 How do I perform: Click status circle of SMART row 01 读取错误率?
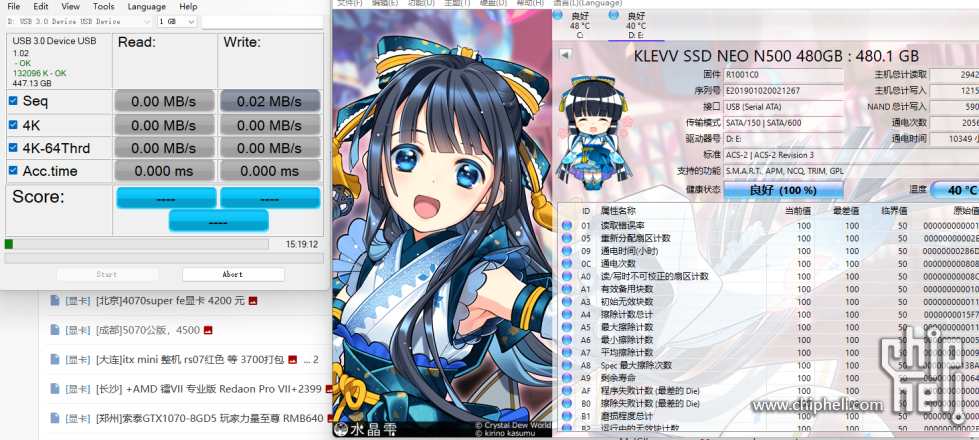pos(567,225)
